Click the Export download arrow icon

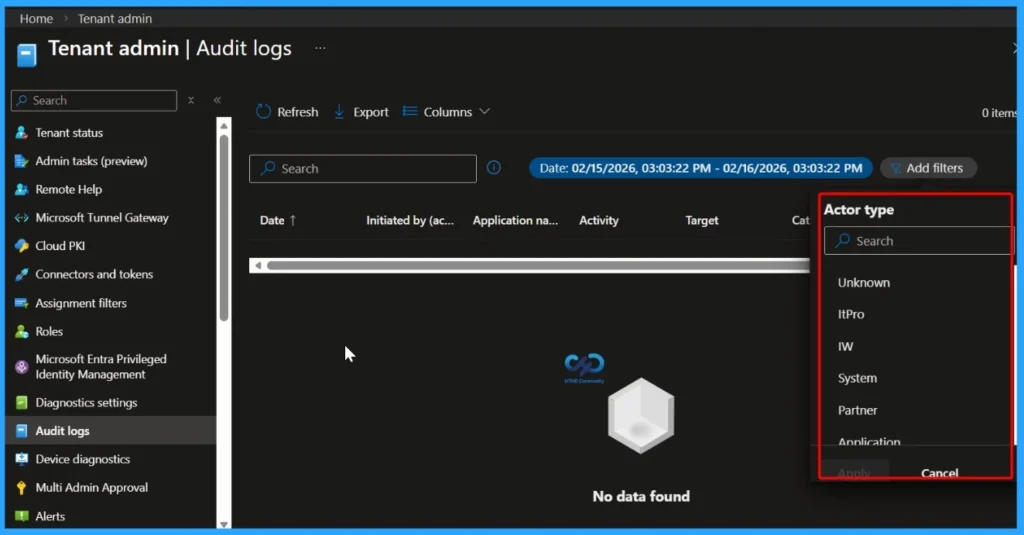[339, 112]
